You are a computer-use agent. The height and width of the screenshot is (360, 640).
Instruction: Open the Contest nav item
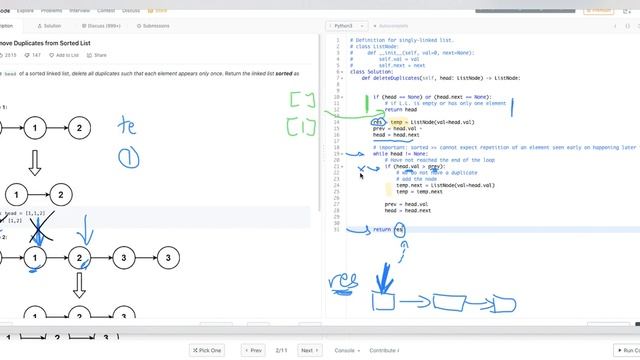[x=106, y=11]
